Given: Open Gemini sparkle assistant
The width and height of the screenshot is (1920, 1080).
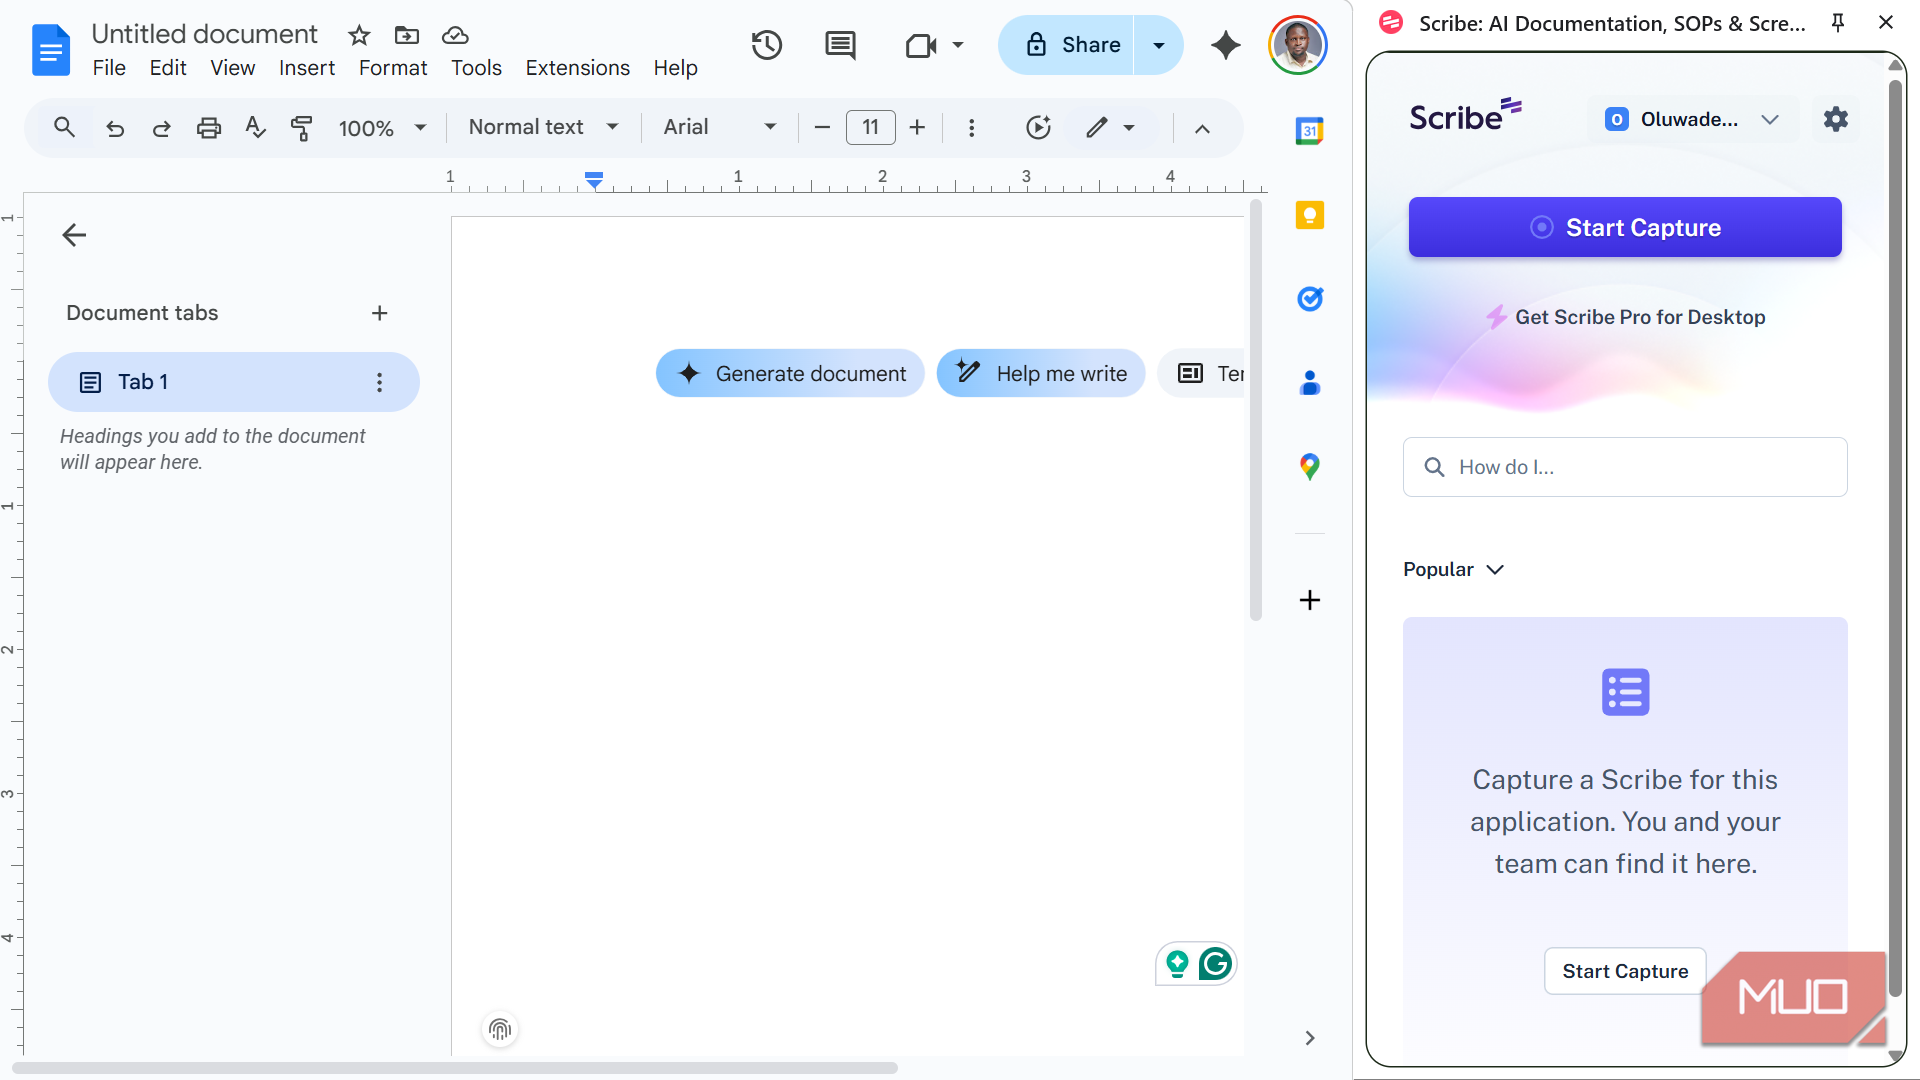Looking at the screenshot, I should pos(1225,45).
